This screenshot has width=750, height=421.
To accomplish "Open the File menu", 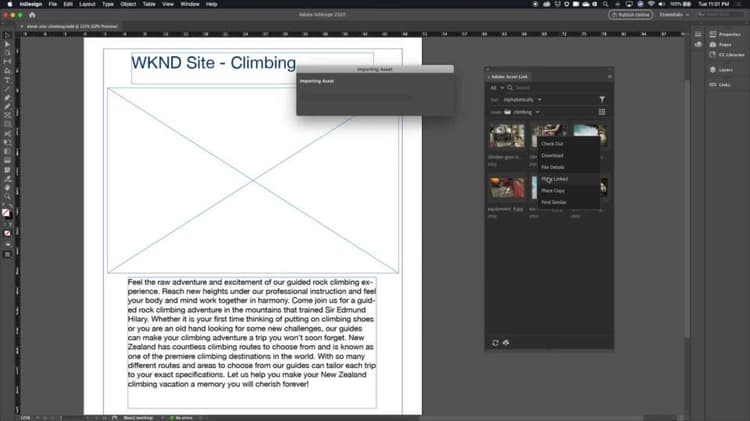I will [53, 4].
